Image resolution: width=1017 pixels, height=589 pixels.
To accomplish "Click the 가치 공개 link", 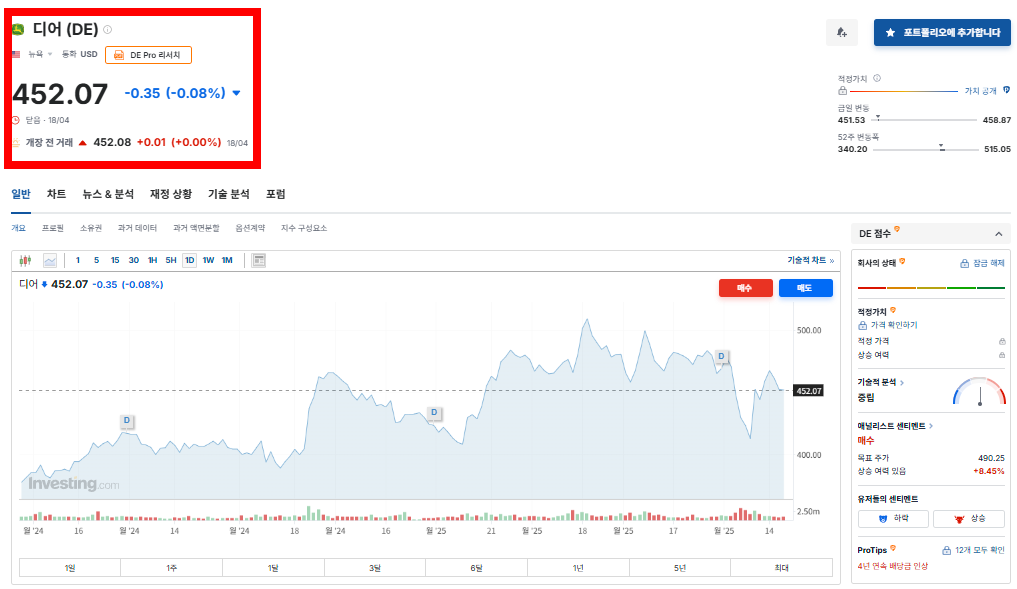I will (980, 91).
